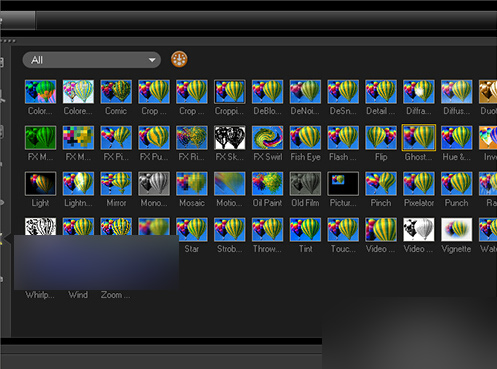The image size is (497, 369).
Task: Select the Diffra... filter thumbnail
Action: click(x=419, y=92)
